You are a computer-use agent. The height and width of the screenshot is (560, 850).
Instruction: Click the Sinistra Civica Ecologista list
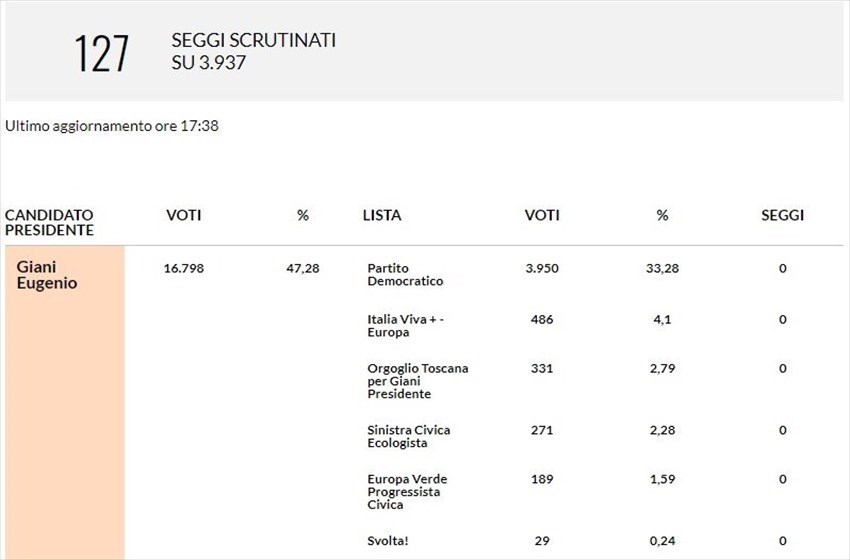(x=408, y=436)
